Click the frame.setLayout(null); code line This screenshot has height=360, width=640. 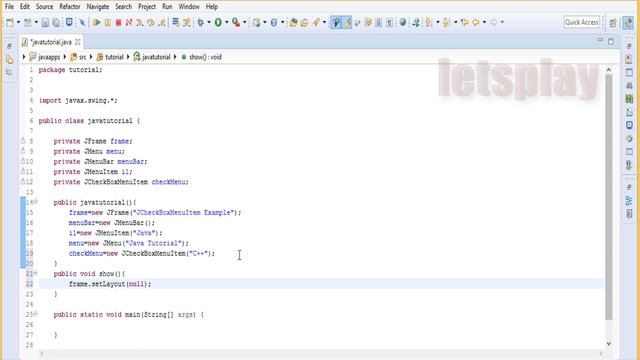click(x=110, y=284)
